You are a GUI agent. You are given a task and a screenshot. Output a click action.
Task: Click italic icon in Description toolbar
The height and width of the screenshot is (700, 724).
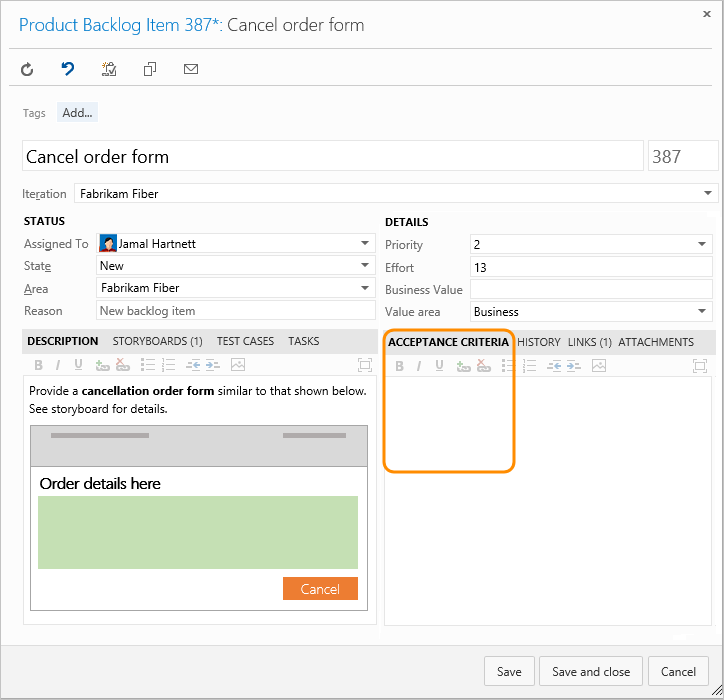point(58,365)
